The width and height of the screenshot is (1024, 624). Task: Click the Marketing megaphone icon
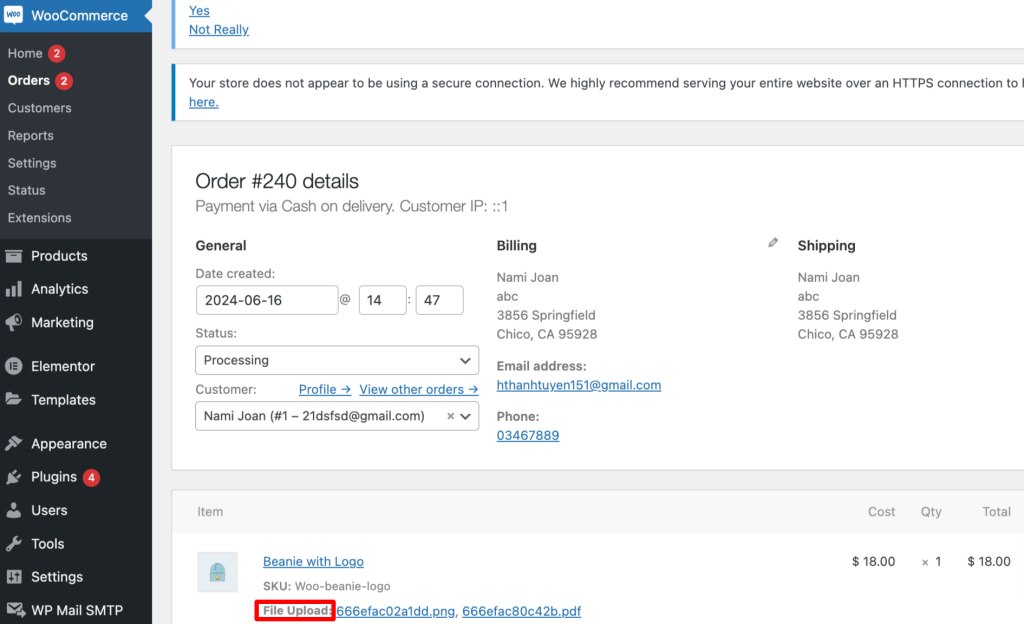tap(14, 322)
